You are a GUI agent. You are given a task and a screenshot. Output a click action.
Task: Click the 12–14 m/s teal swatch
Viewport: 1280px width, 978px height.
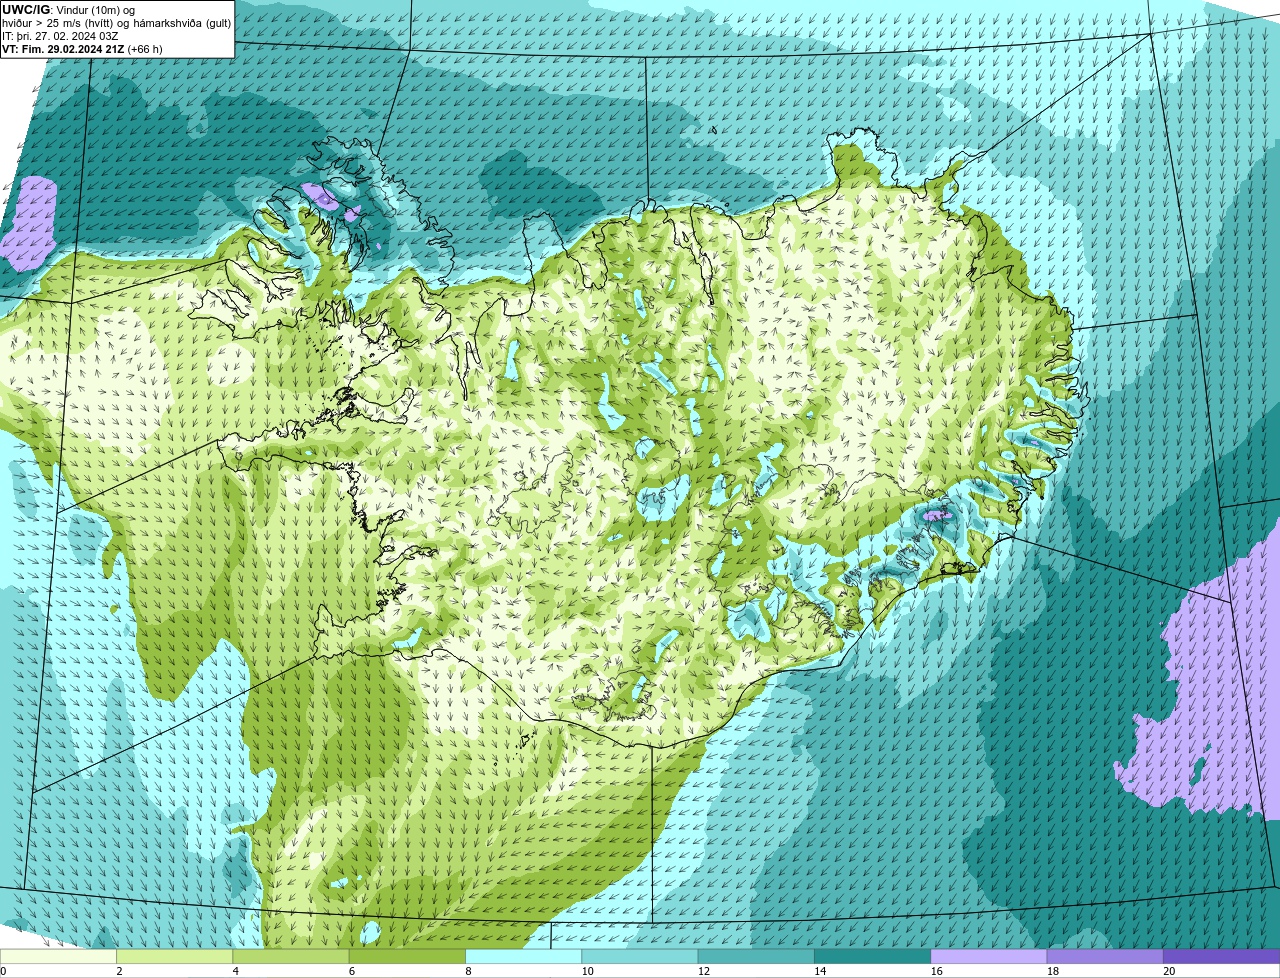[756, 956]
